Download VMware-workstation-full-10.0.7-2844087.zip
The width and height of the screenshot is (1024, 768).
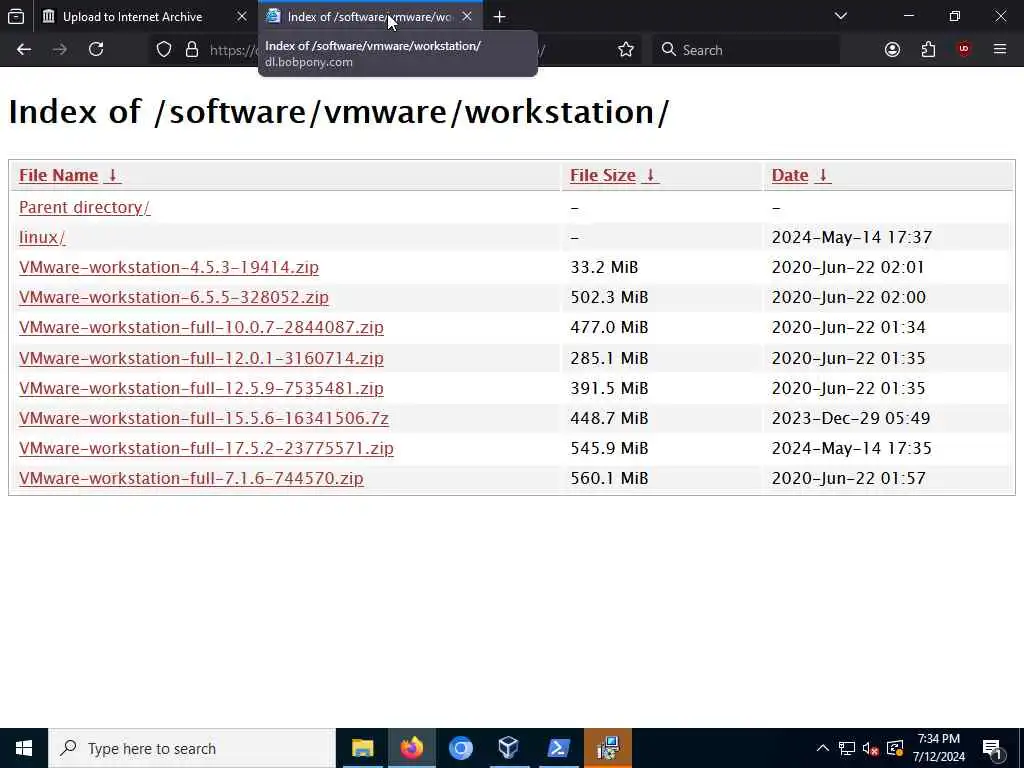201,327
